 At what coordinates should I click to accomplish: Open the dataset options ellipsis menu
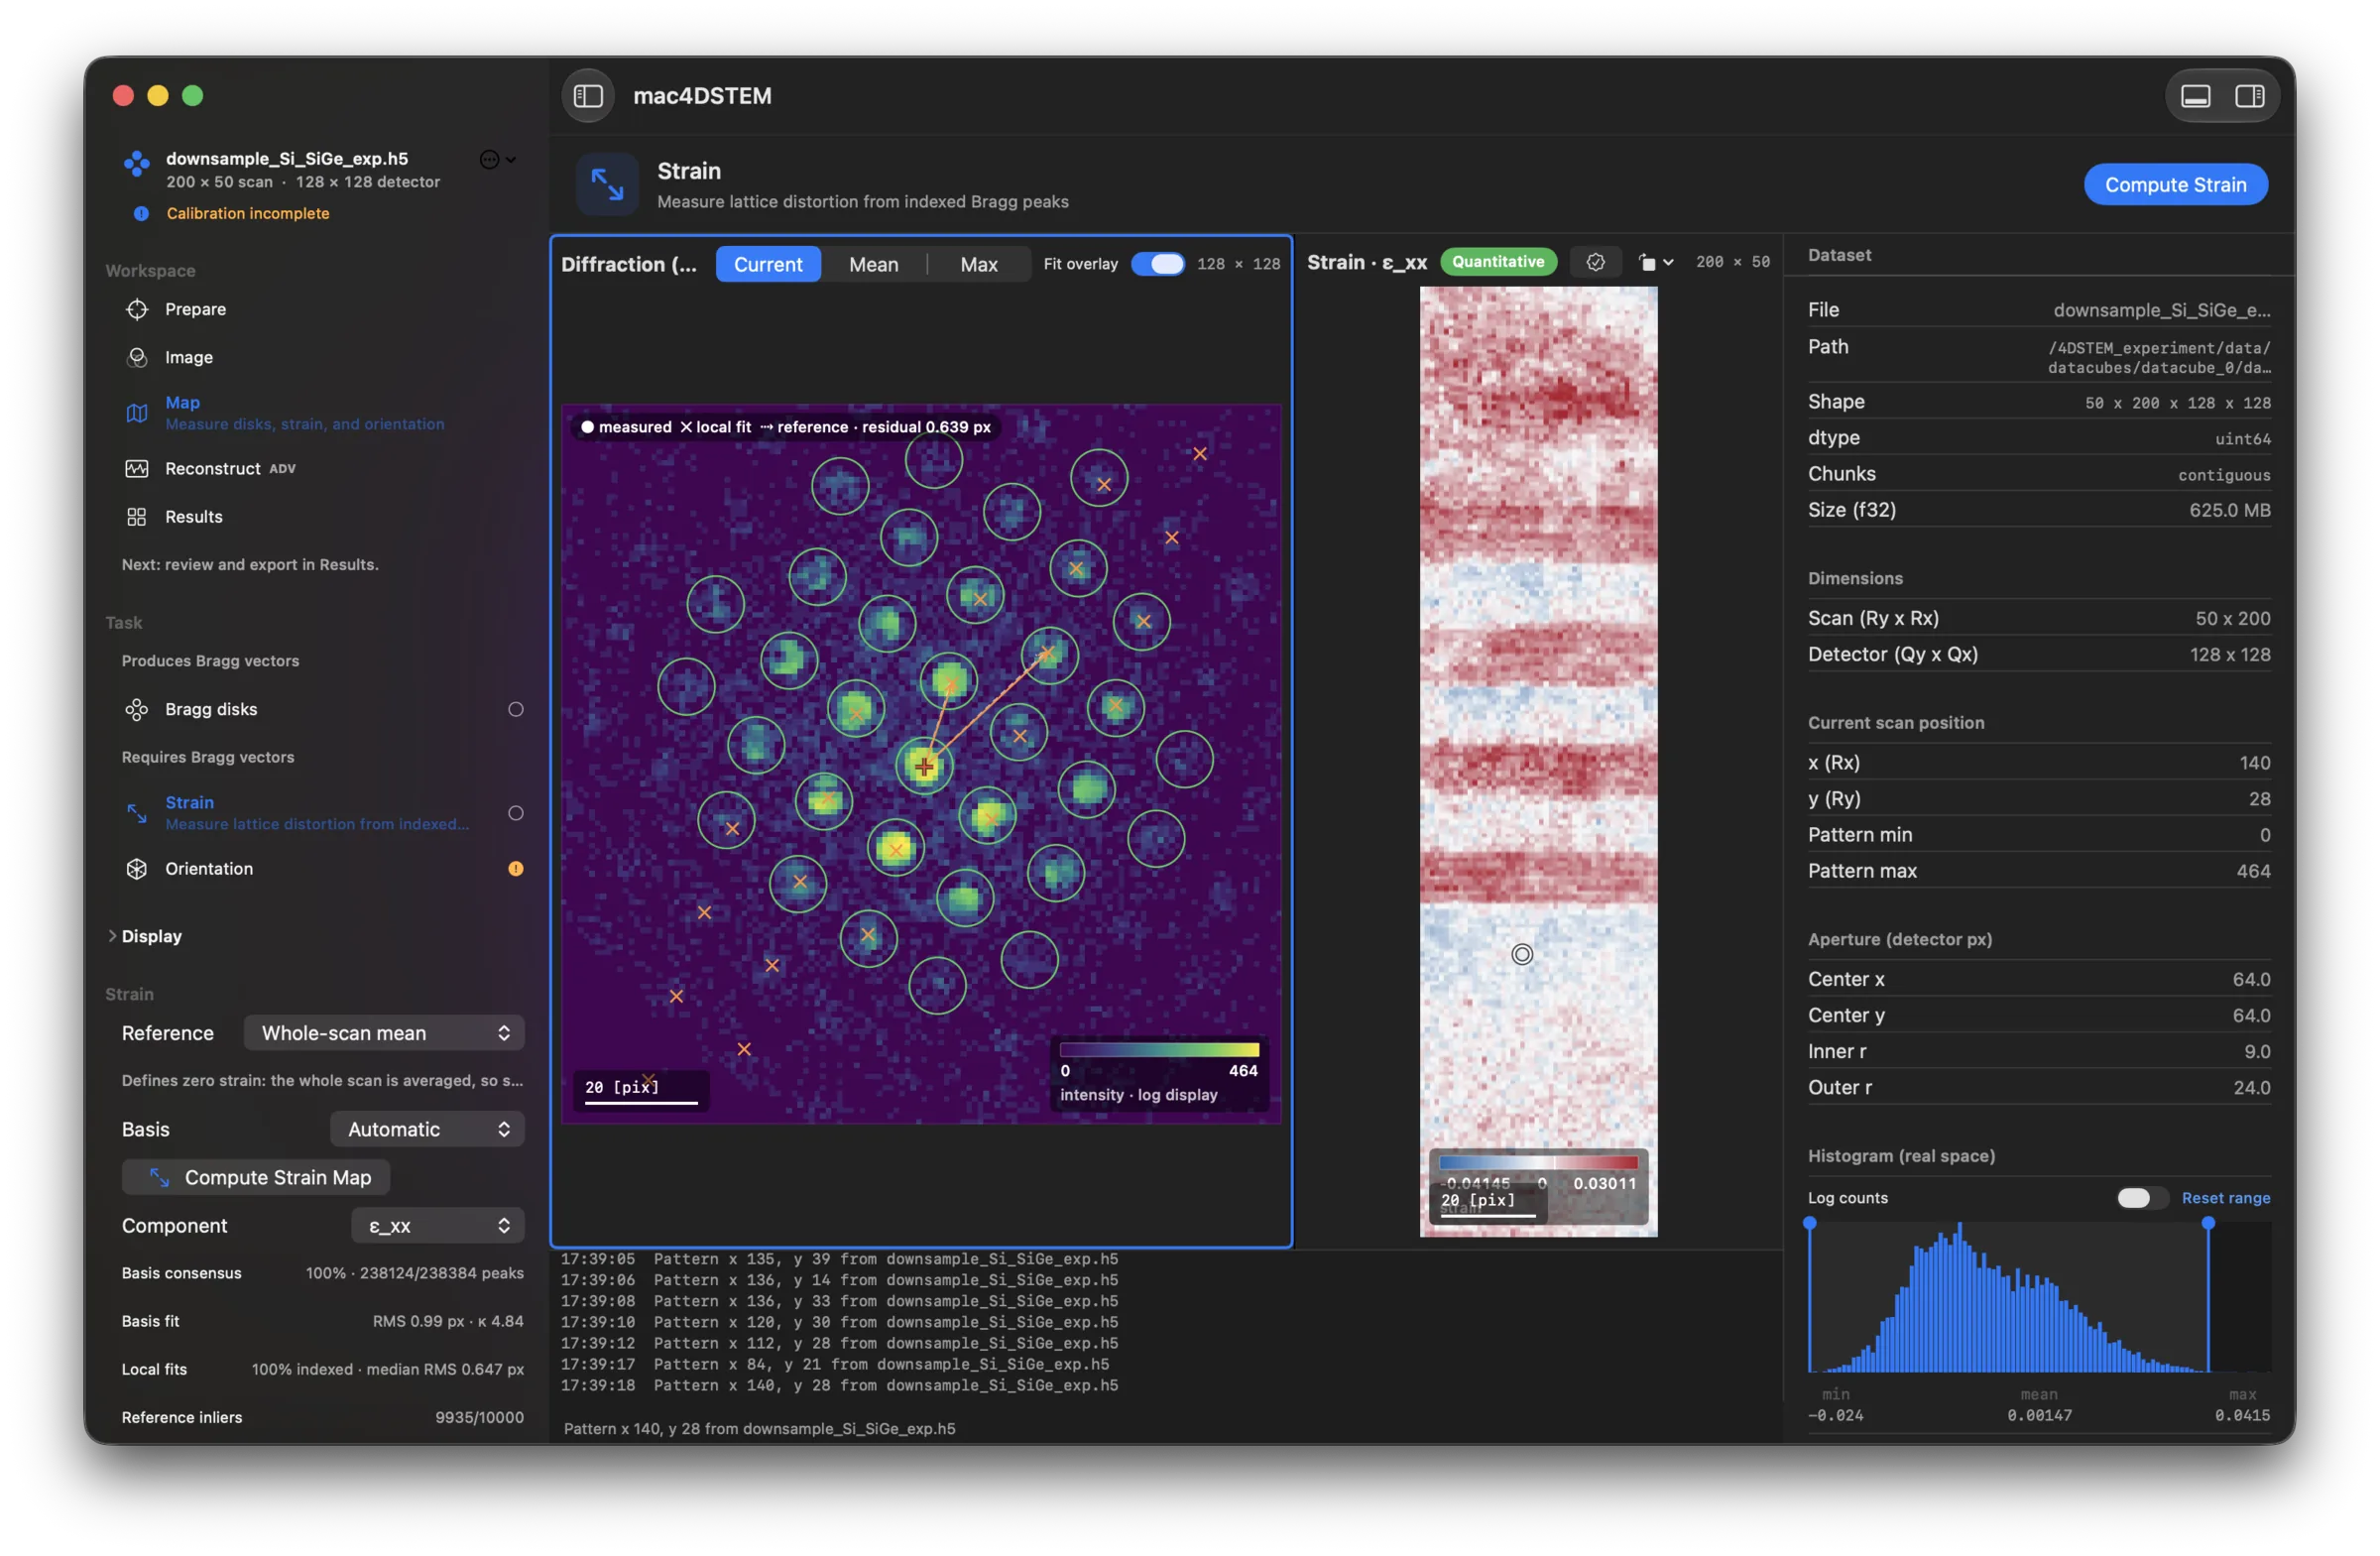click(x=497, y=159)
